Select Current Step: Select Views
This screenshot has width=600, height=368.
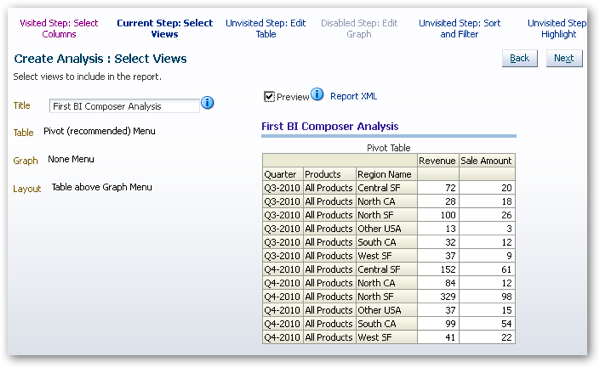(165, 29)
